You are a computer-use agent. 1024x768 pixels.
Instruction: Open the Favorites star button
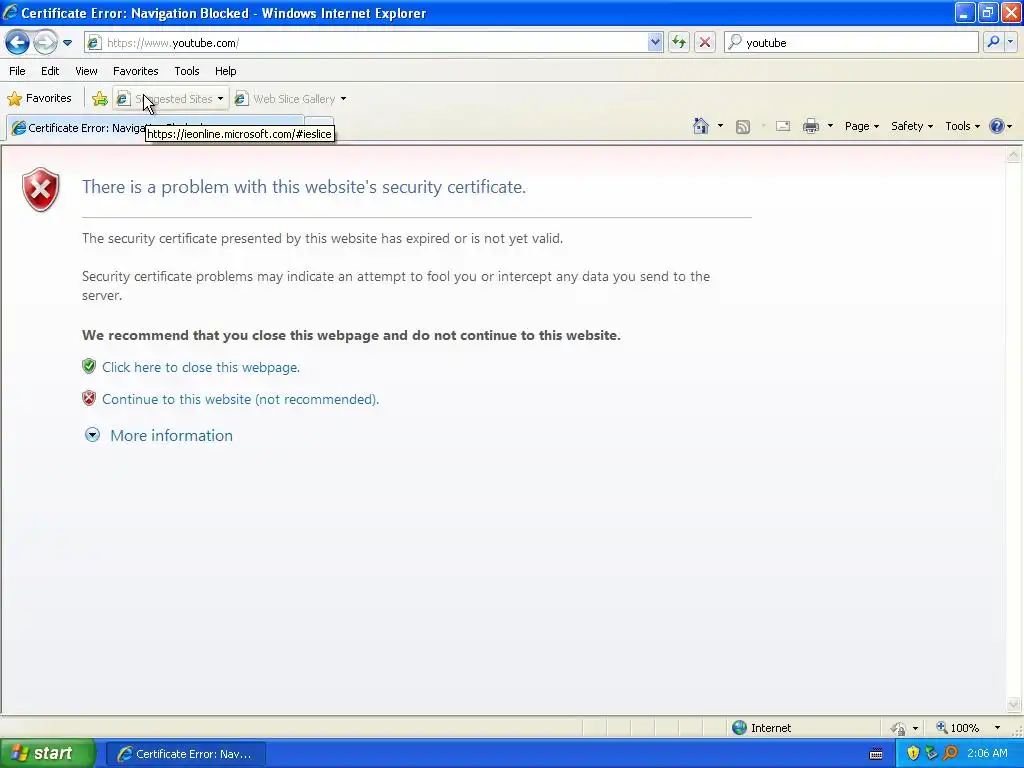pos(39,99)
